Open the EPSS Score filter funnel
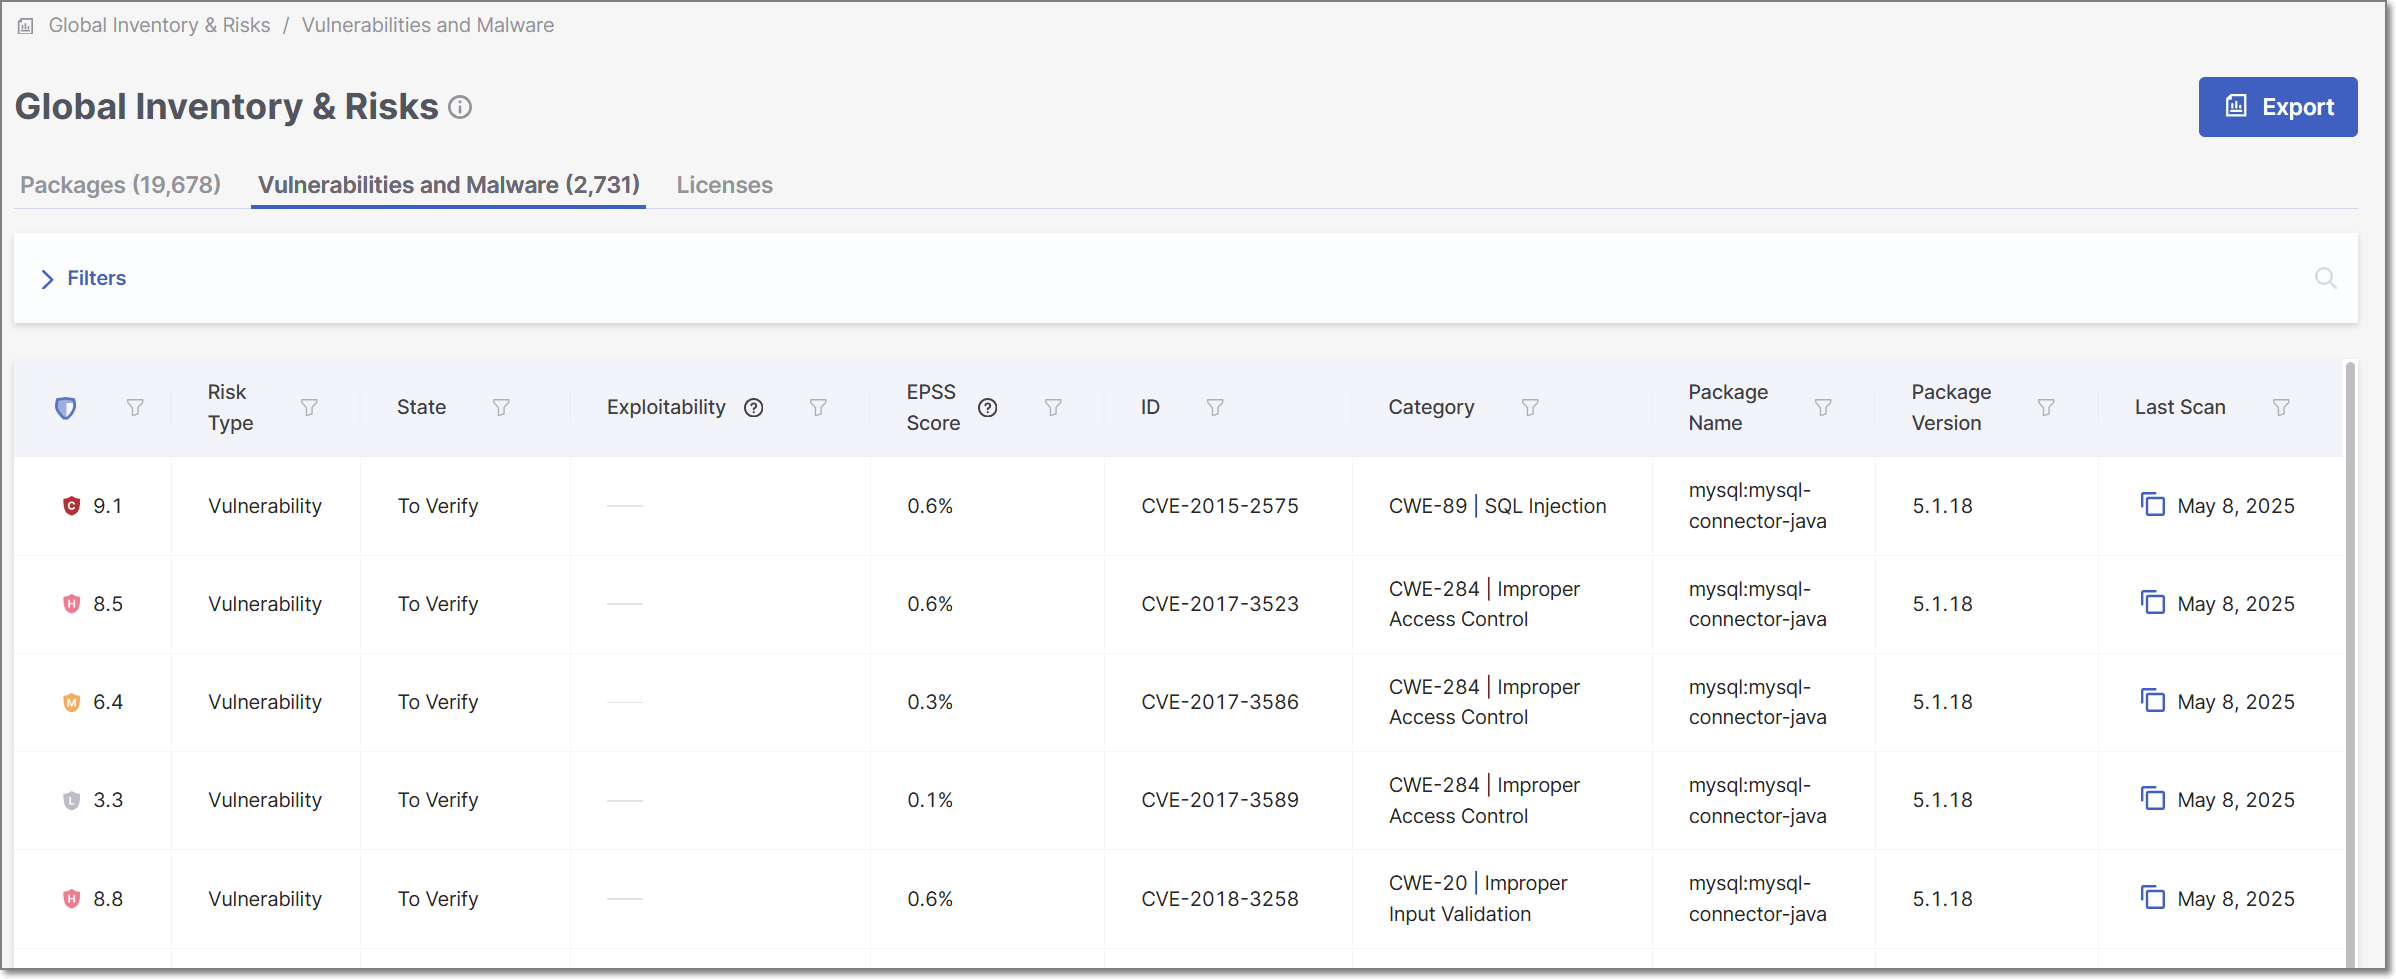The image size is (2396, 979). [1053, 407]
